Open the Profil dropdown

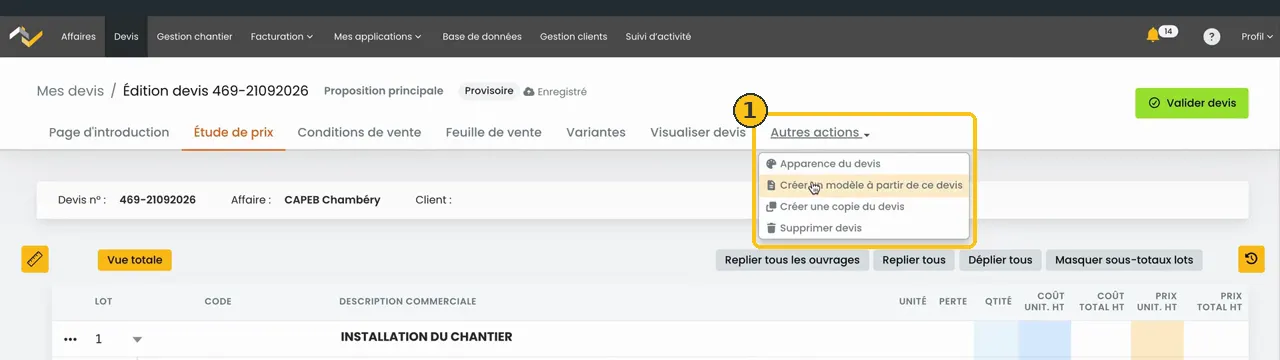1257,36
